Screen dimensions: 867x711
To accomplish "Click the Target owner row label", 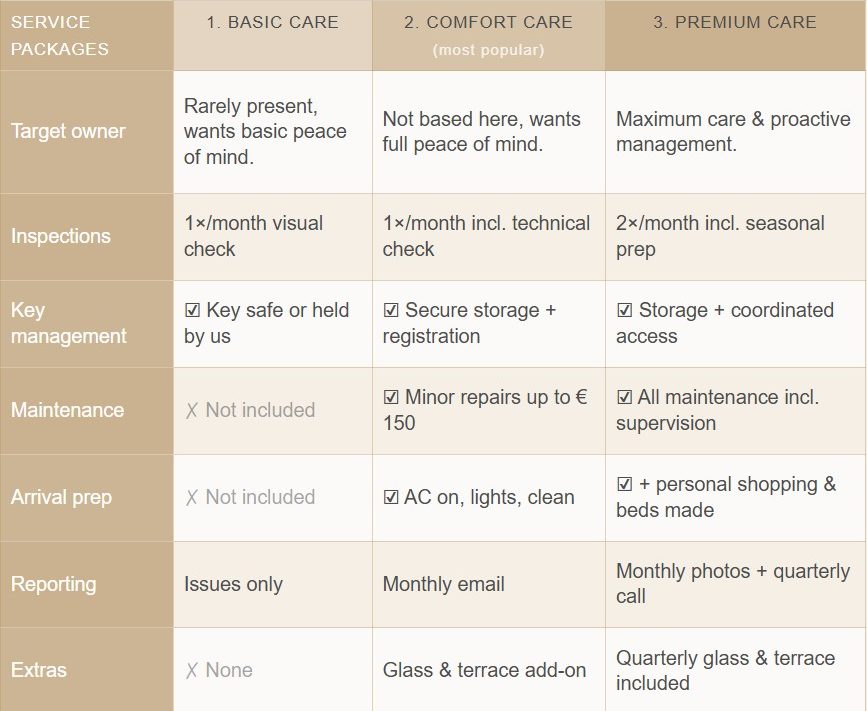I will [x=69, y=132].
